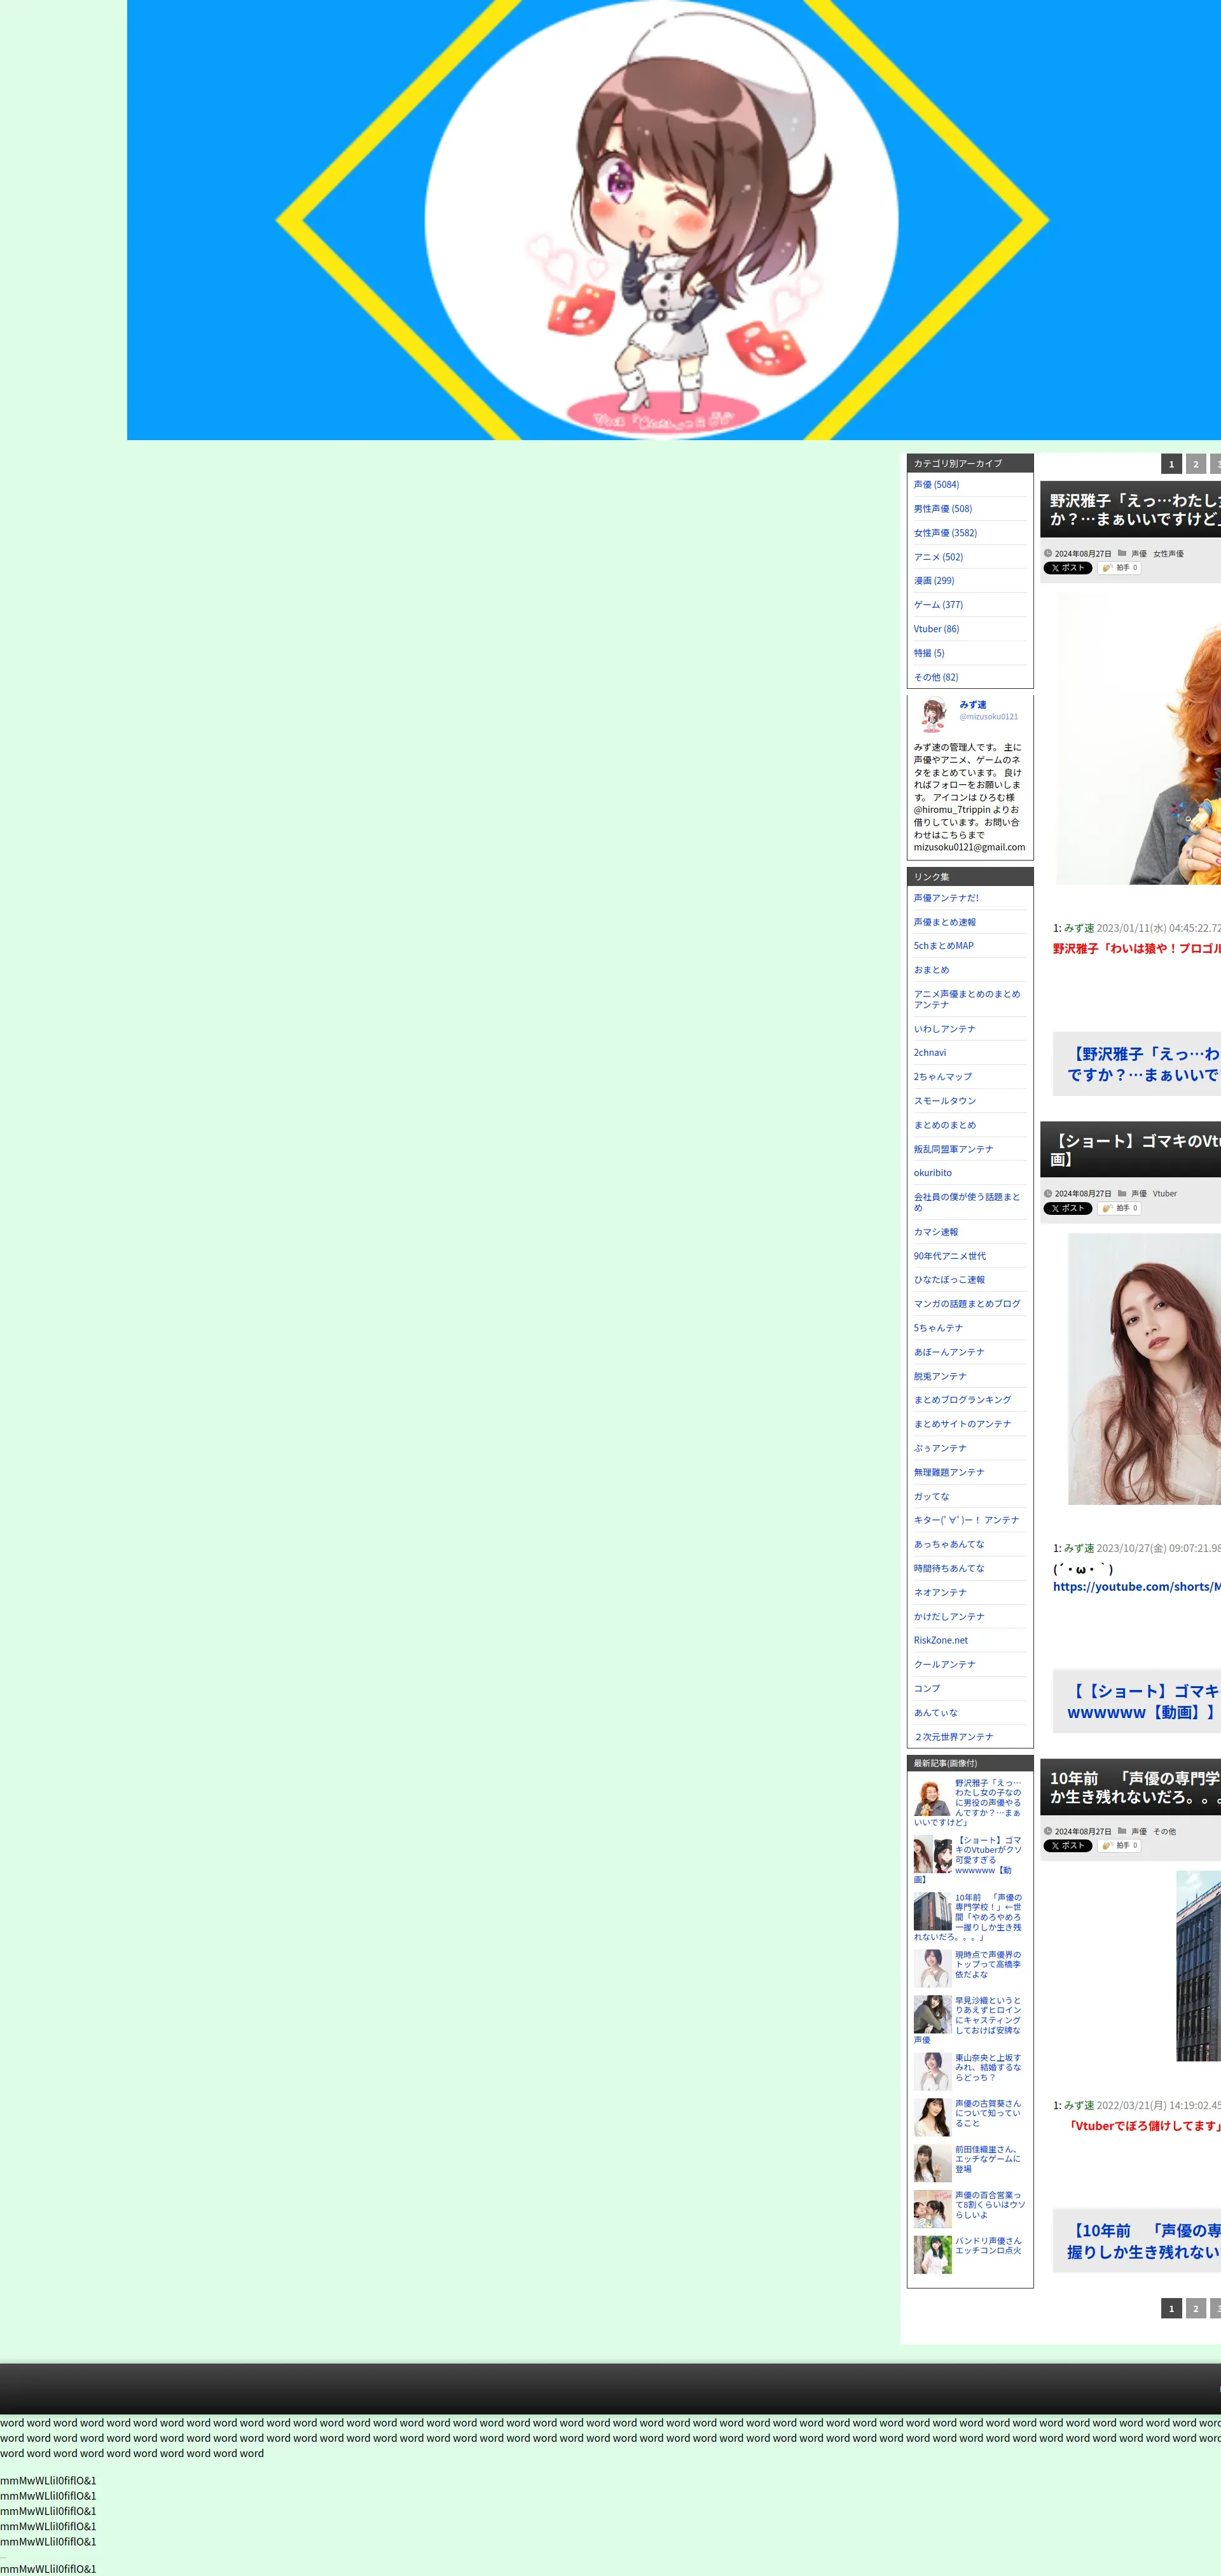Image resolution: width=1221 pixels, height=2576 pixels.
Task: Open the 声優まとめ速報 link in リンク集
Action: (x=944, y=922)
